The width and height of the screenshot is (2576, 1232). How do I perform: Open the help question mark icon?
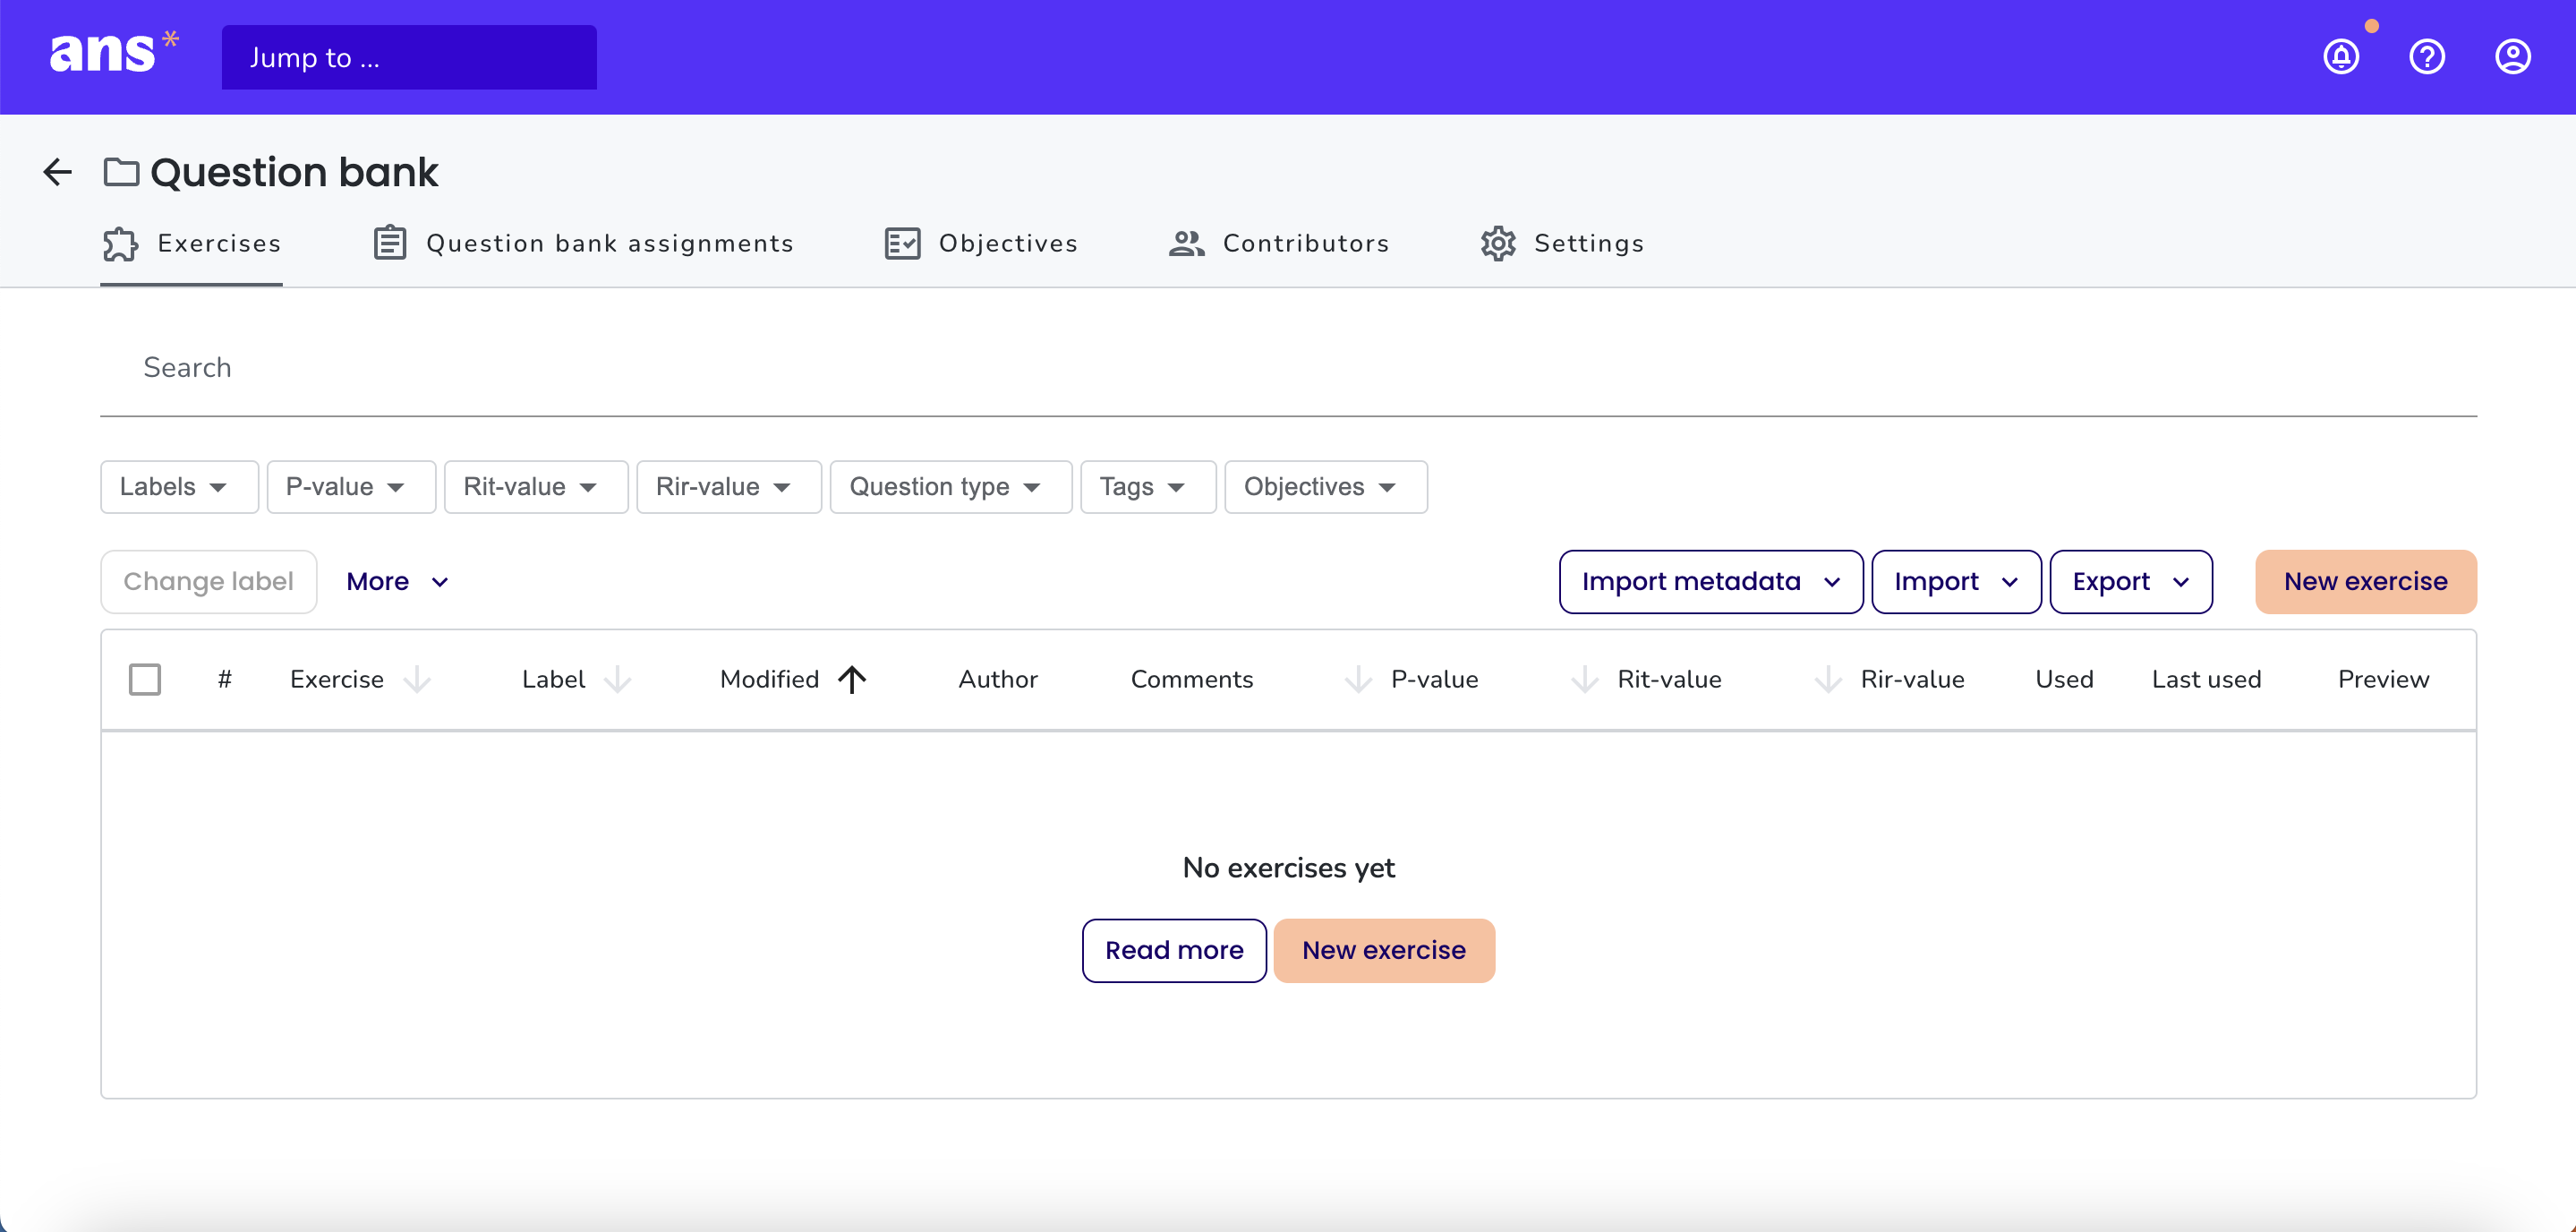pos(2427,57)
